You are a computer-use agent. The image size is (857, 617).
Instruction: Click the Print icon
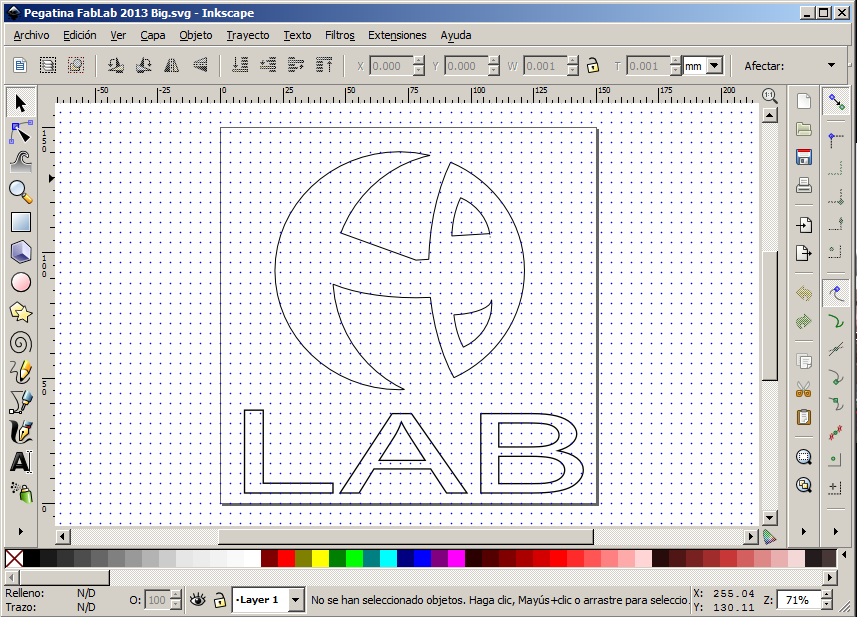[803, 185]
